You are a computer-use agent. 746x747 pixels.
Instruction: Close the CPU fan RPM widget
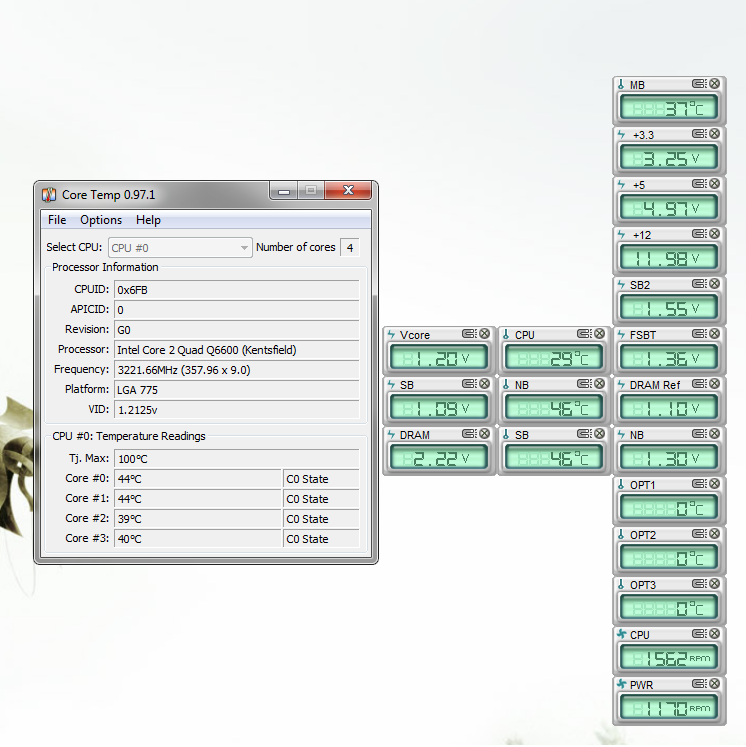tap(714, 634)
